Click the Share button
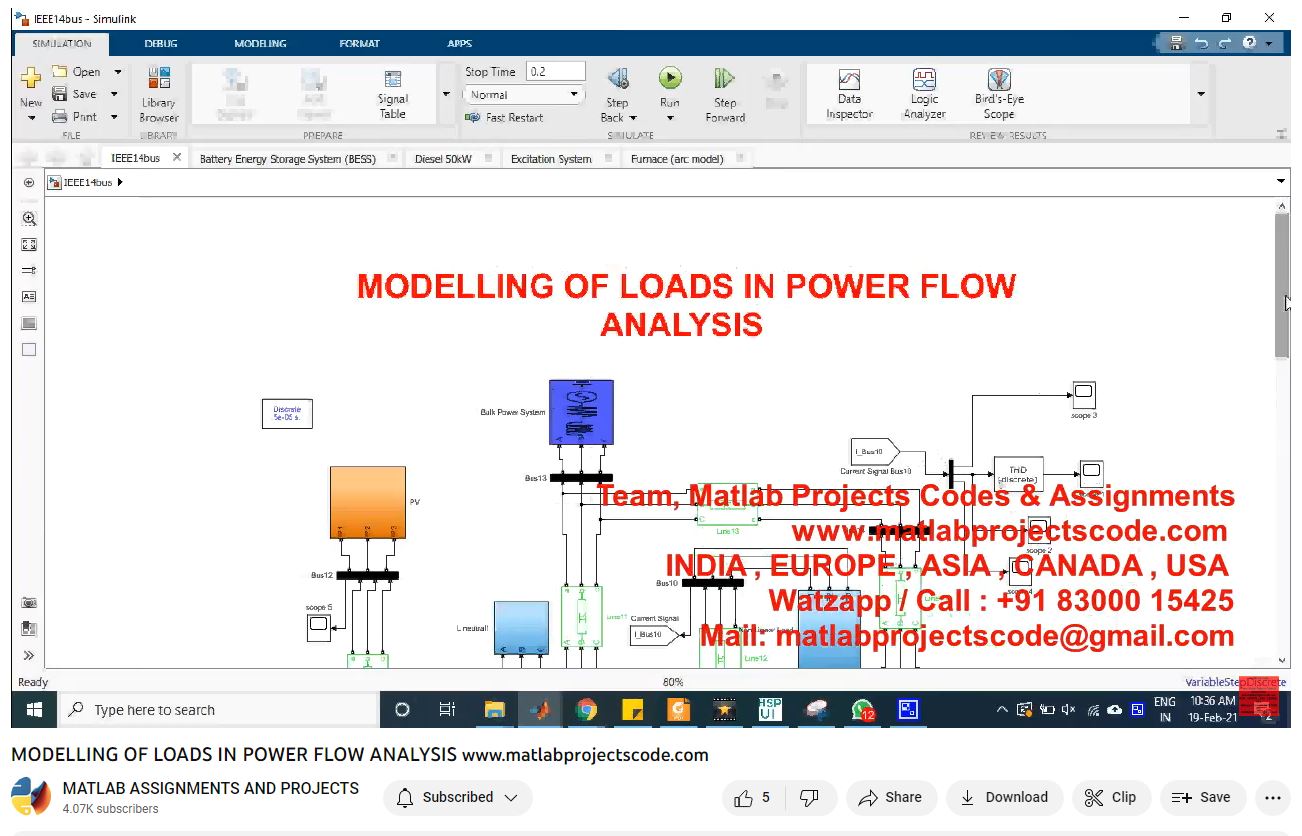Viewport: 1302px width, 836px height. coord(890,797)
